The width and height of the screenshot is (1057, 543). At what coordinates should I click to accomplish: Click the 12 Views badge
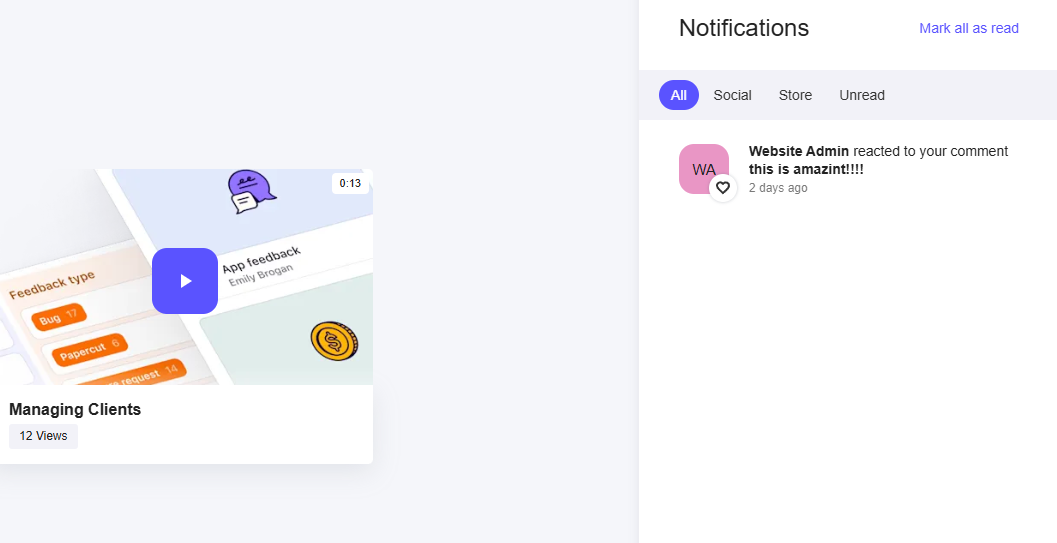43,436
